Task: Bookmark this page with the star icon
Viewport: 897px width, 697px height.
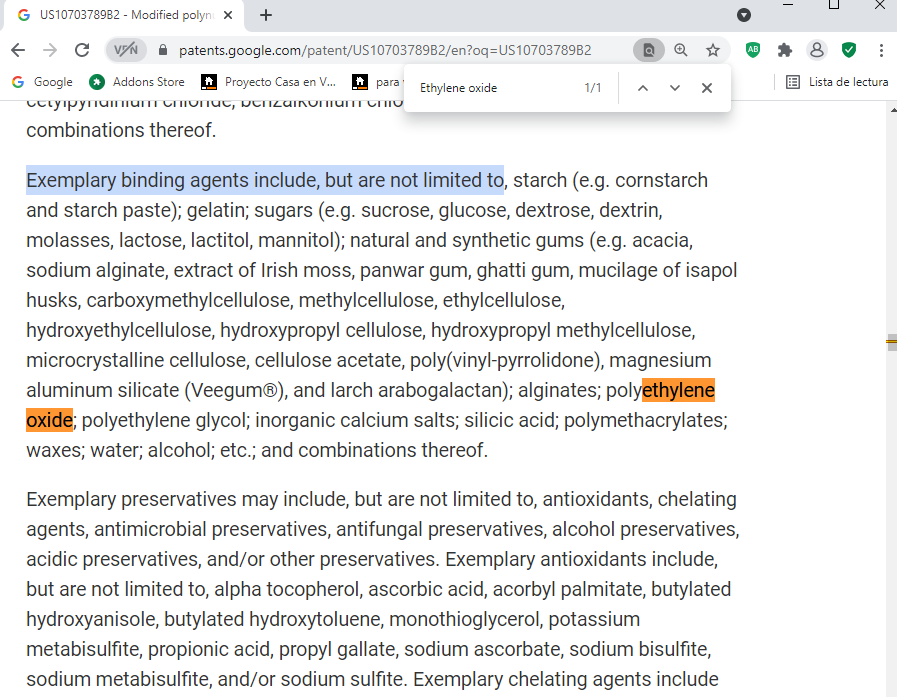Action: coord(713,50)
